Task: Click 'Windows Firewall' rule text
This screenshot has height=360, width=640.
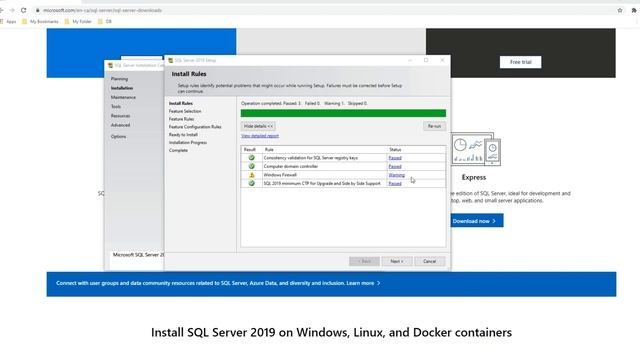Action: tap(280, 175)
